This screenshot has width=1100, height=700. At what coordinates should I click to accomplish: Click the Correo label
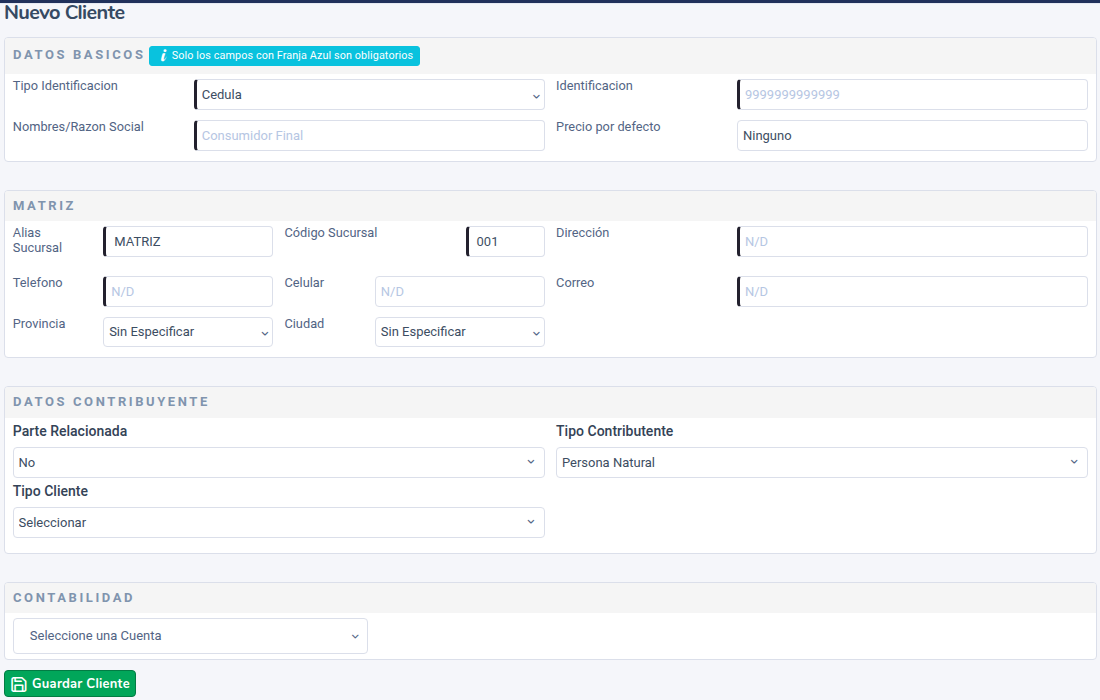coord(575,283)
